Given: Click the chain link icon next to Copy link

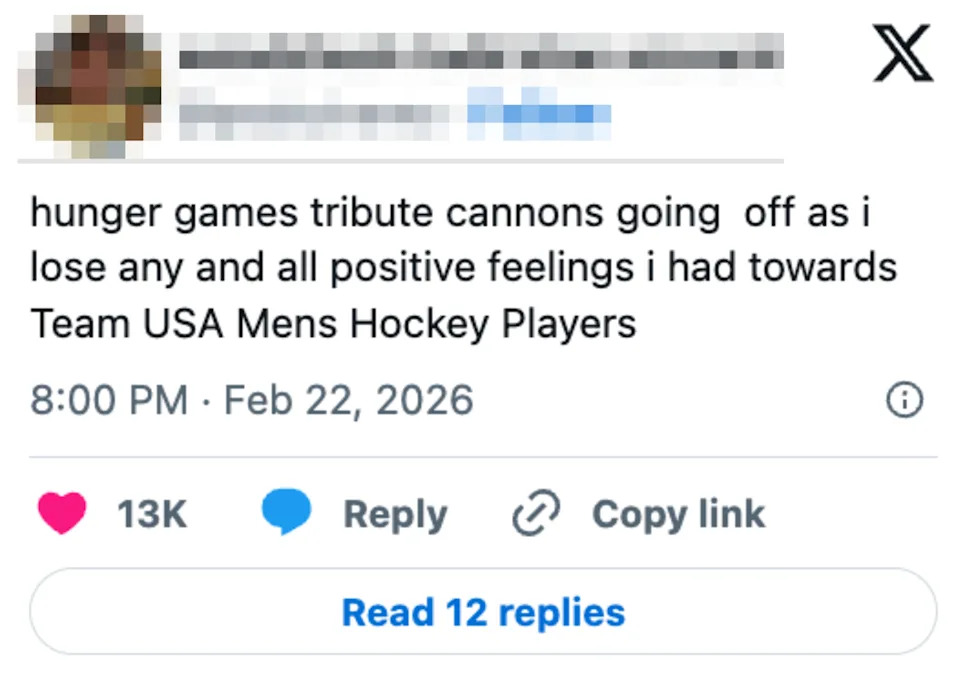Looking at the screenshot, I should coord(534,513).
